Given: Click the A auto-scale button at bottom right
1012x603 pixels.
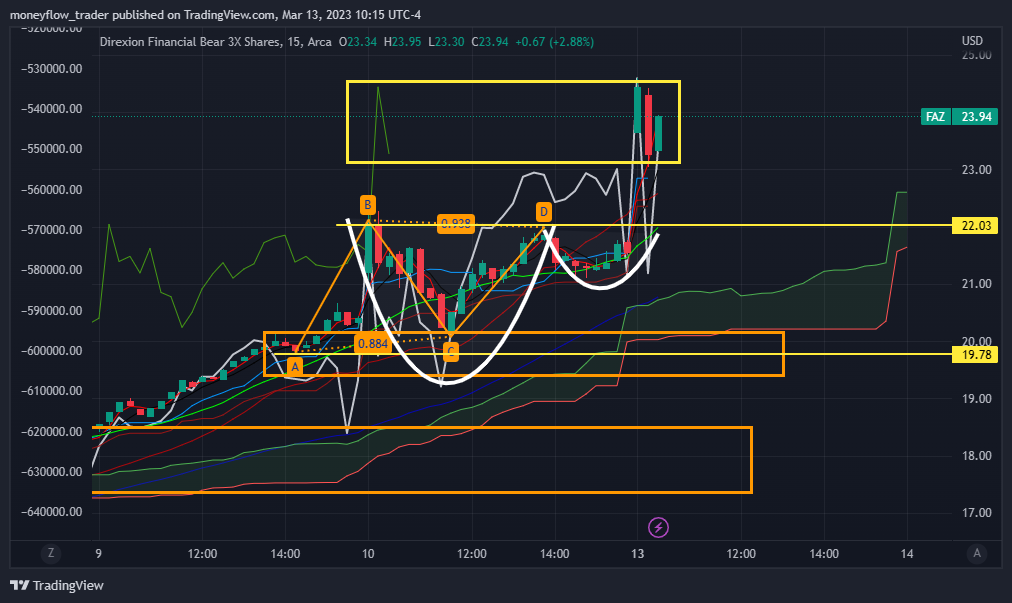Looking at the screenshot, I should (977, 553).
